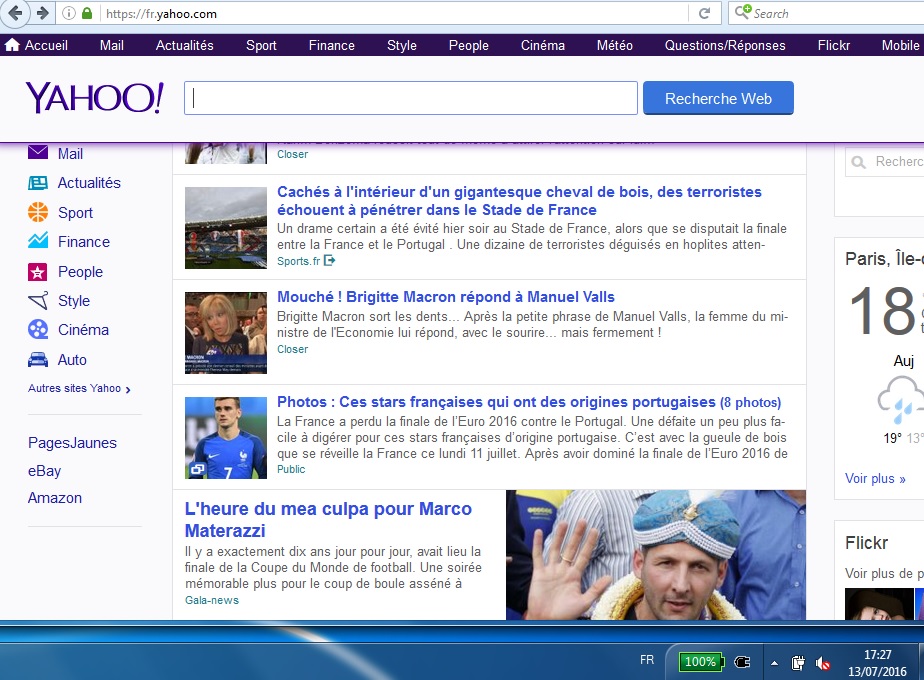Open the Mail tab in top navigation
This screenshot has width=924, height=680.
point(111,45)
